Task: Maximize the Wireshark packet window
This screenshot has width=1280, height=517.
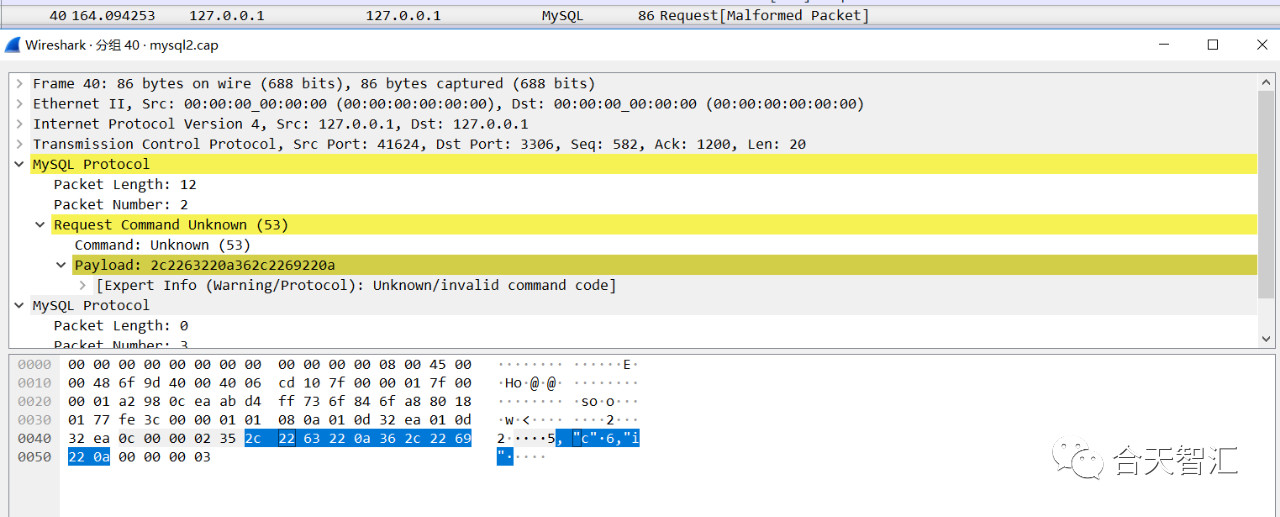Action: pyautogui.click(x=1213, y=45)
